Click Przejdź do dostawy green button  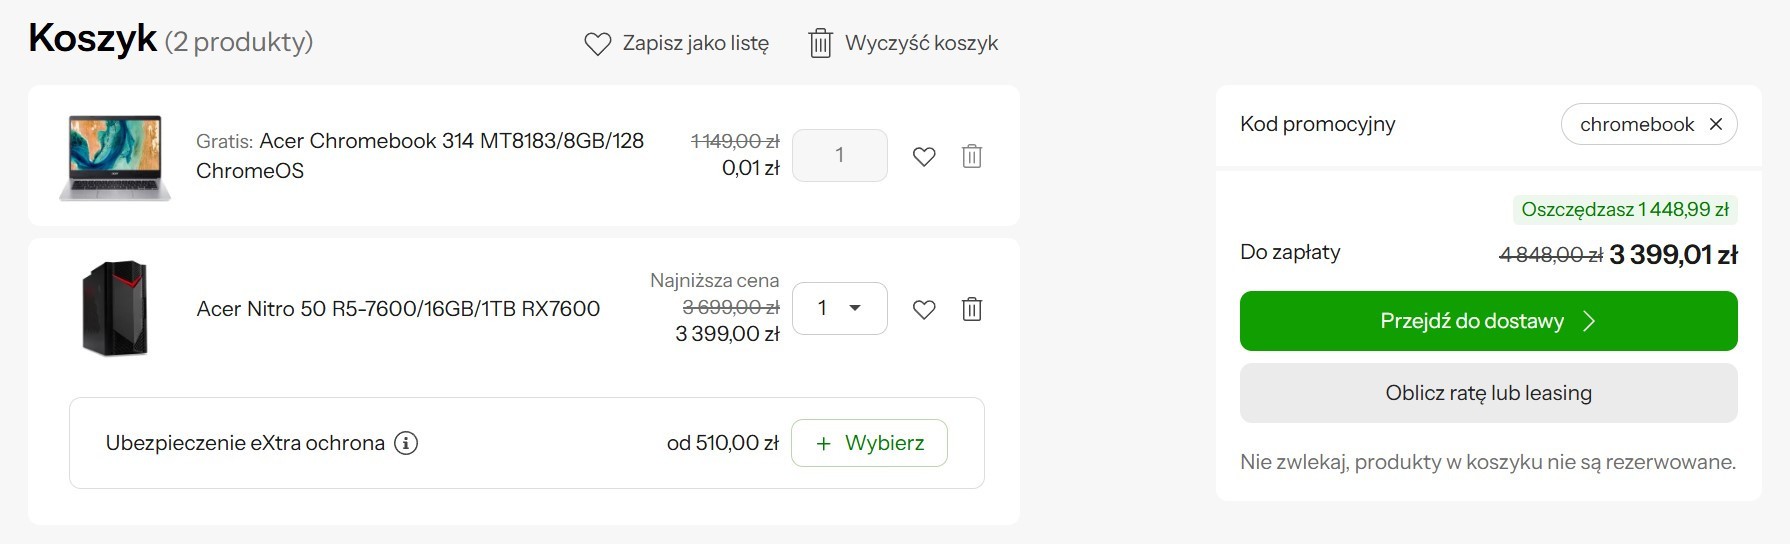click(x=1489, y=321)
